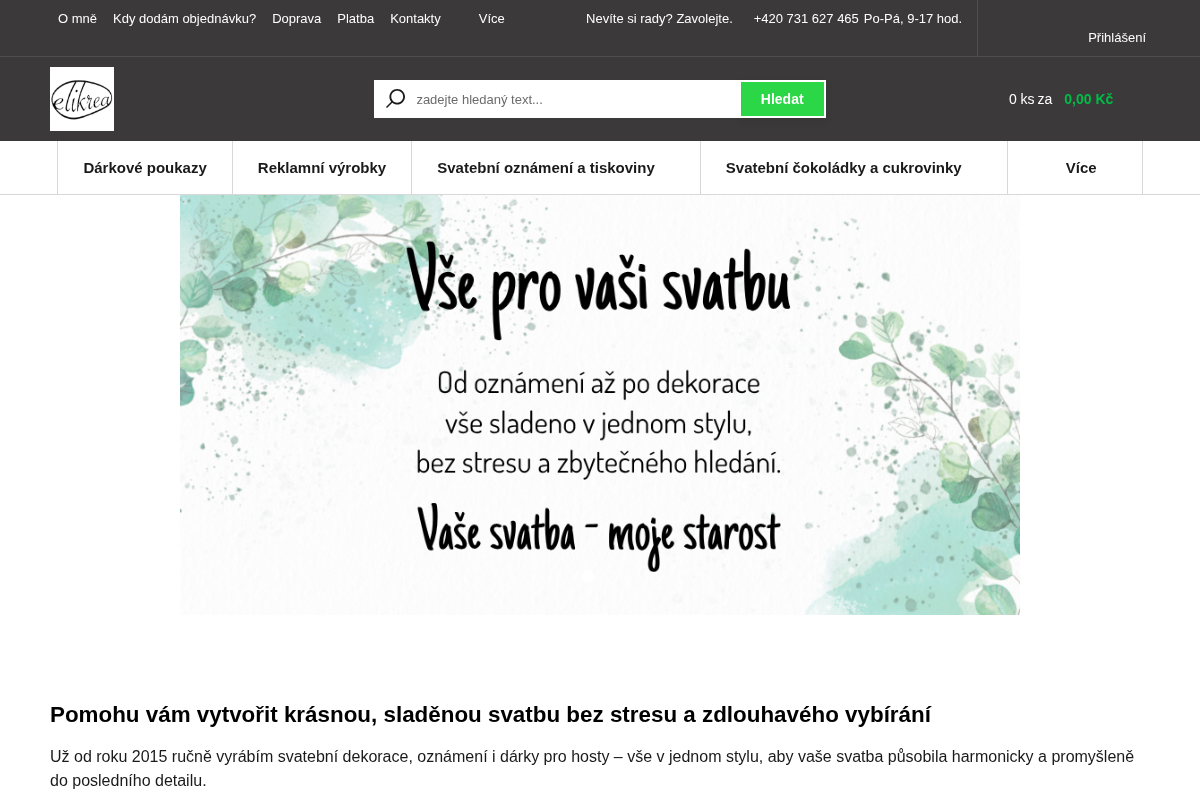Expand the top bar Více menu
Image resolution: width=1200 pixels, height=800 pixels.
[x=491, y=18]
